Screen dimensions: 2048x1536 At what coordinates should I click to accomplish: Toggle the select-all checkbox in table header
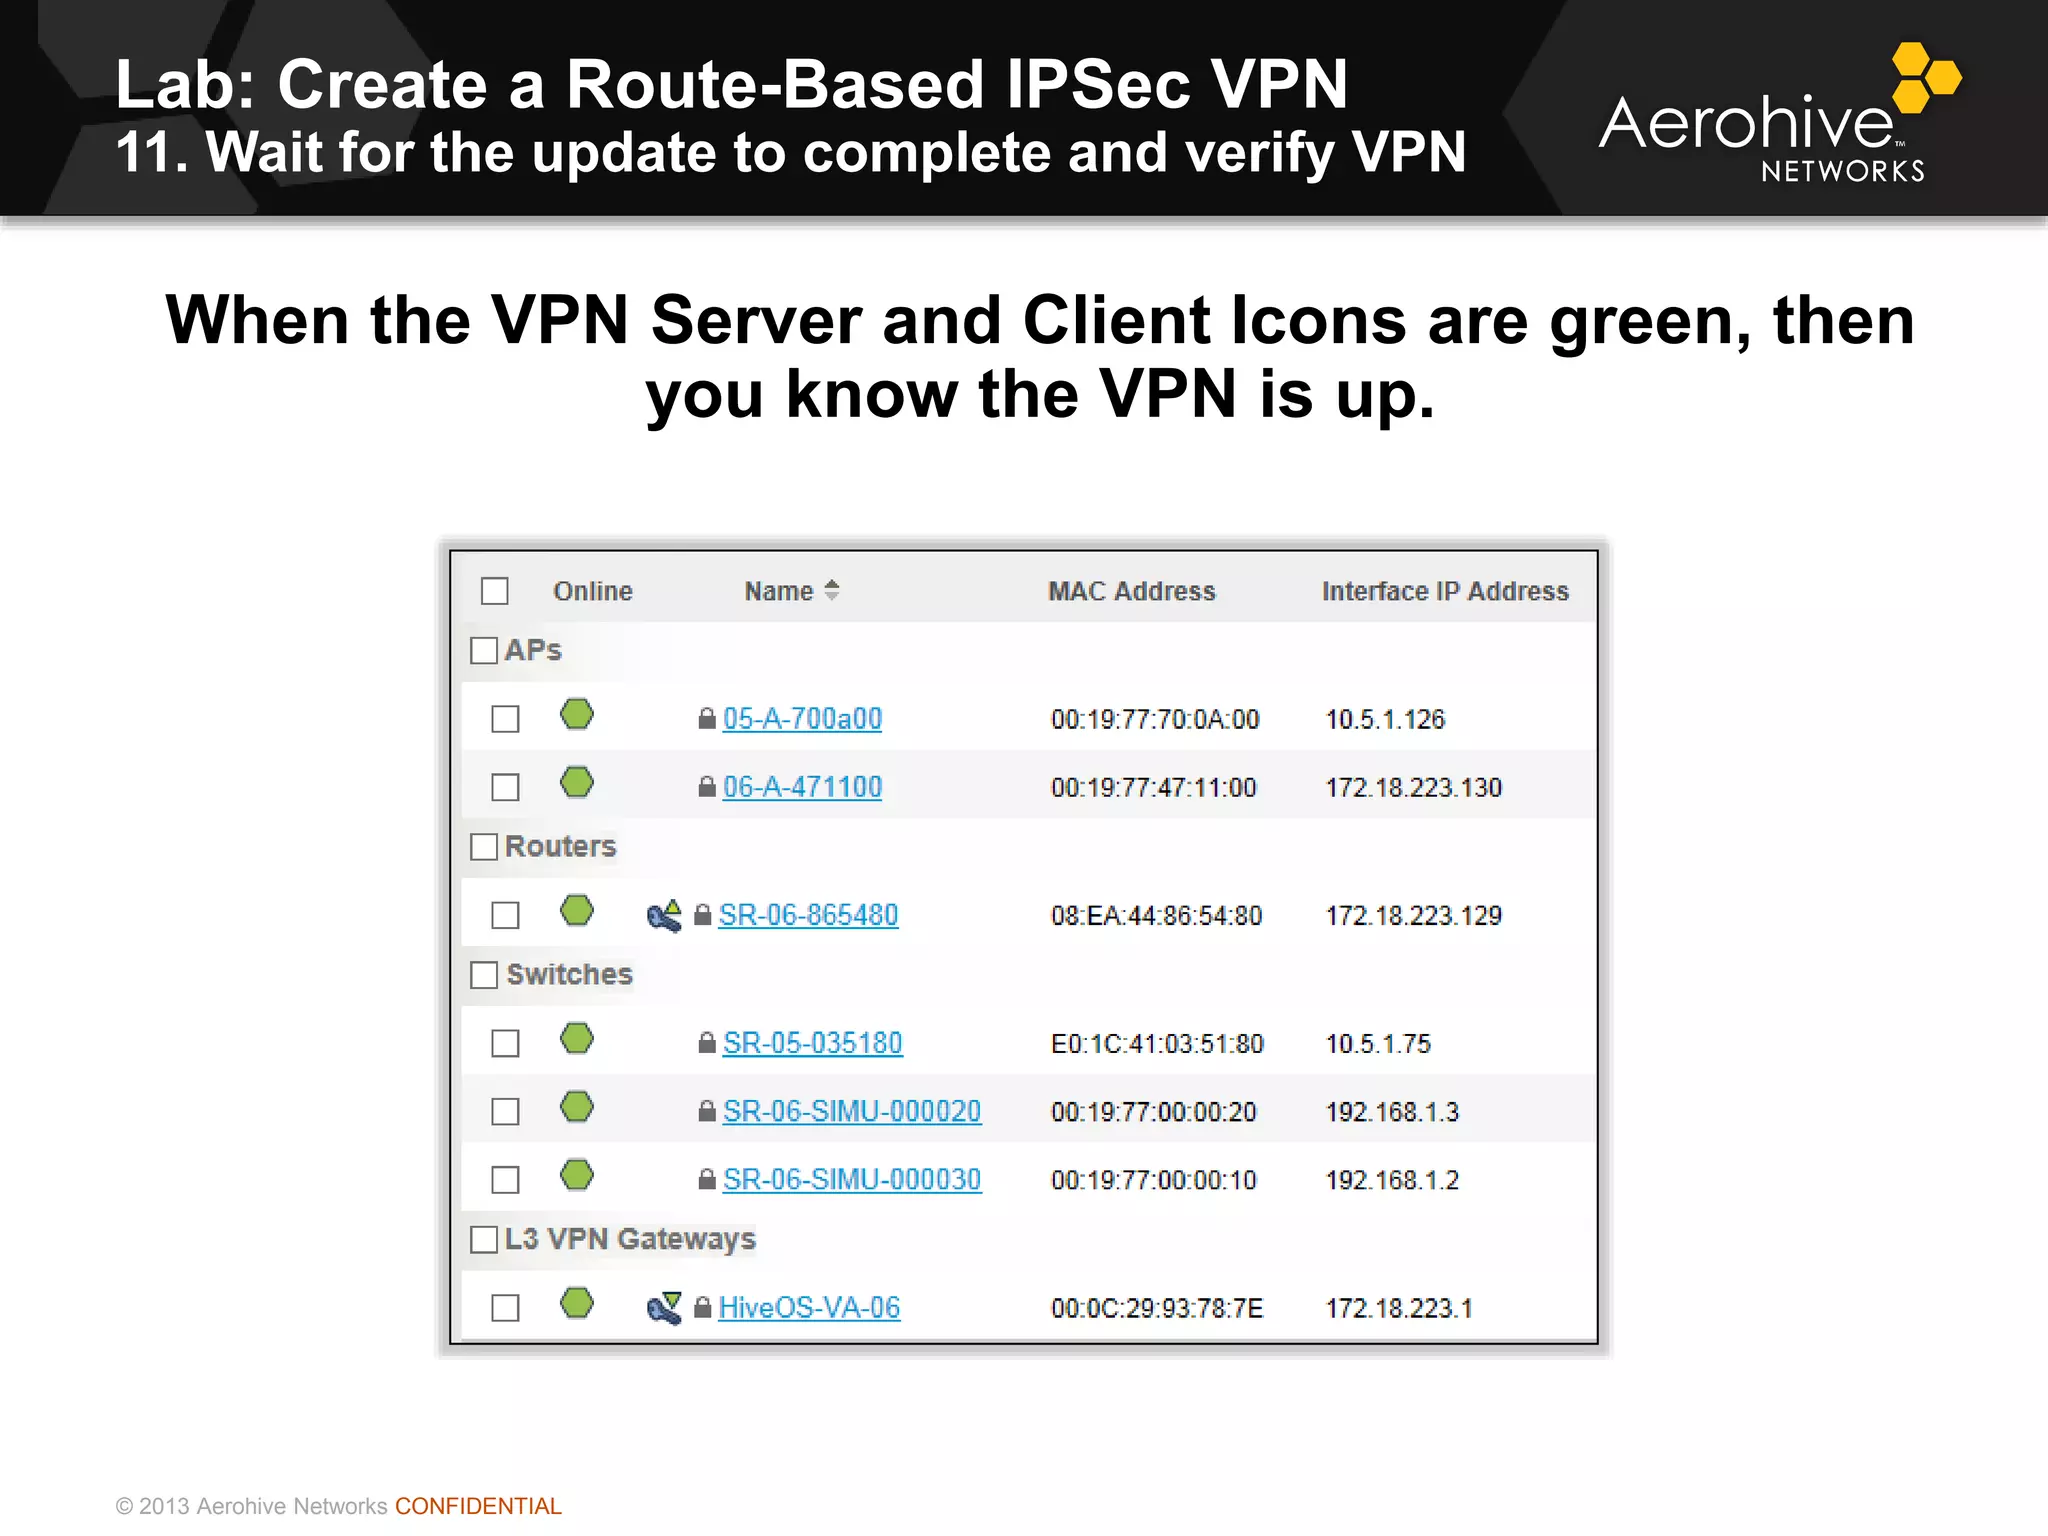click(x=495, y=591)
